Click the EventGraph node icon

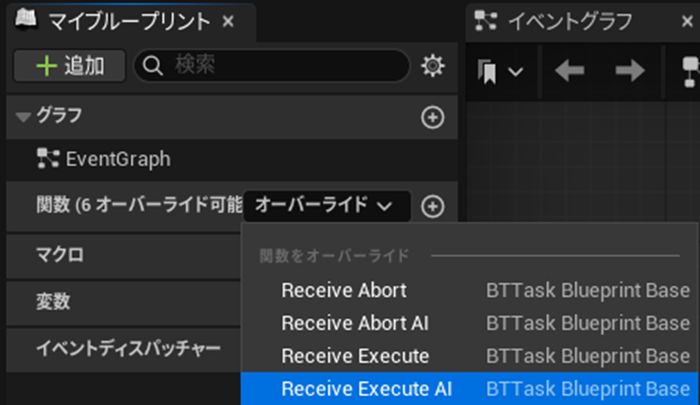coord(47,158)
